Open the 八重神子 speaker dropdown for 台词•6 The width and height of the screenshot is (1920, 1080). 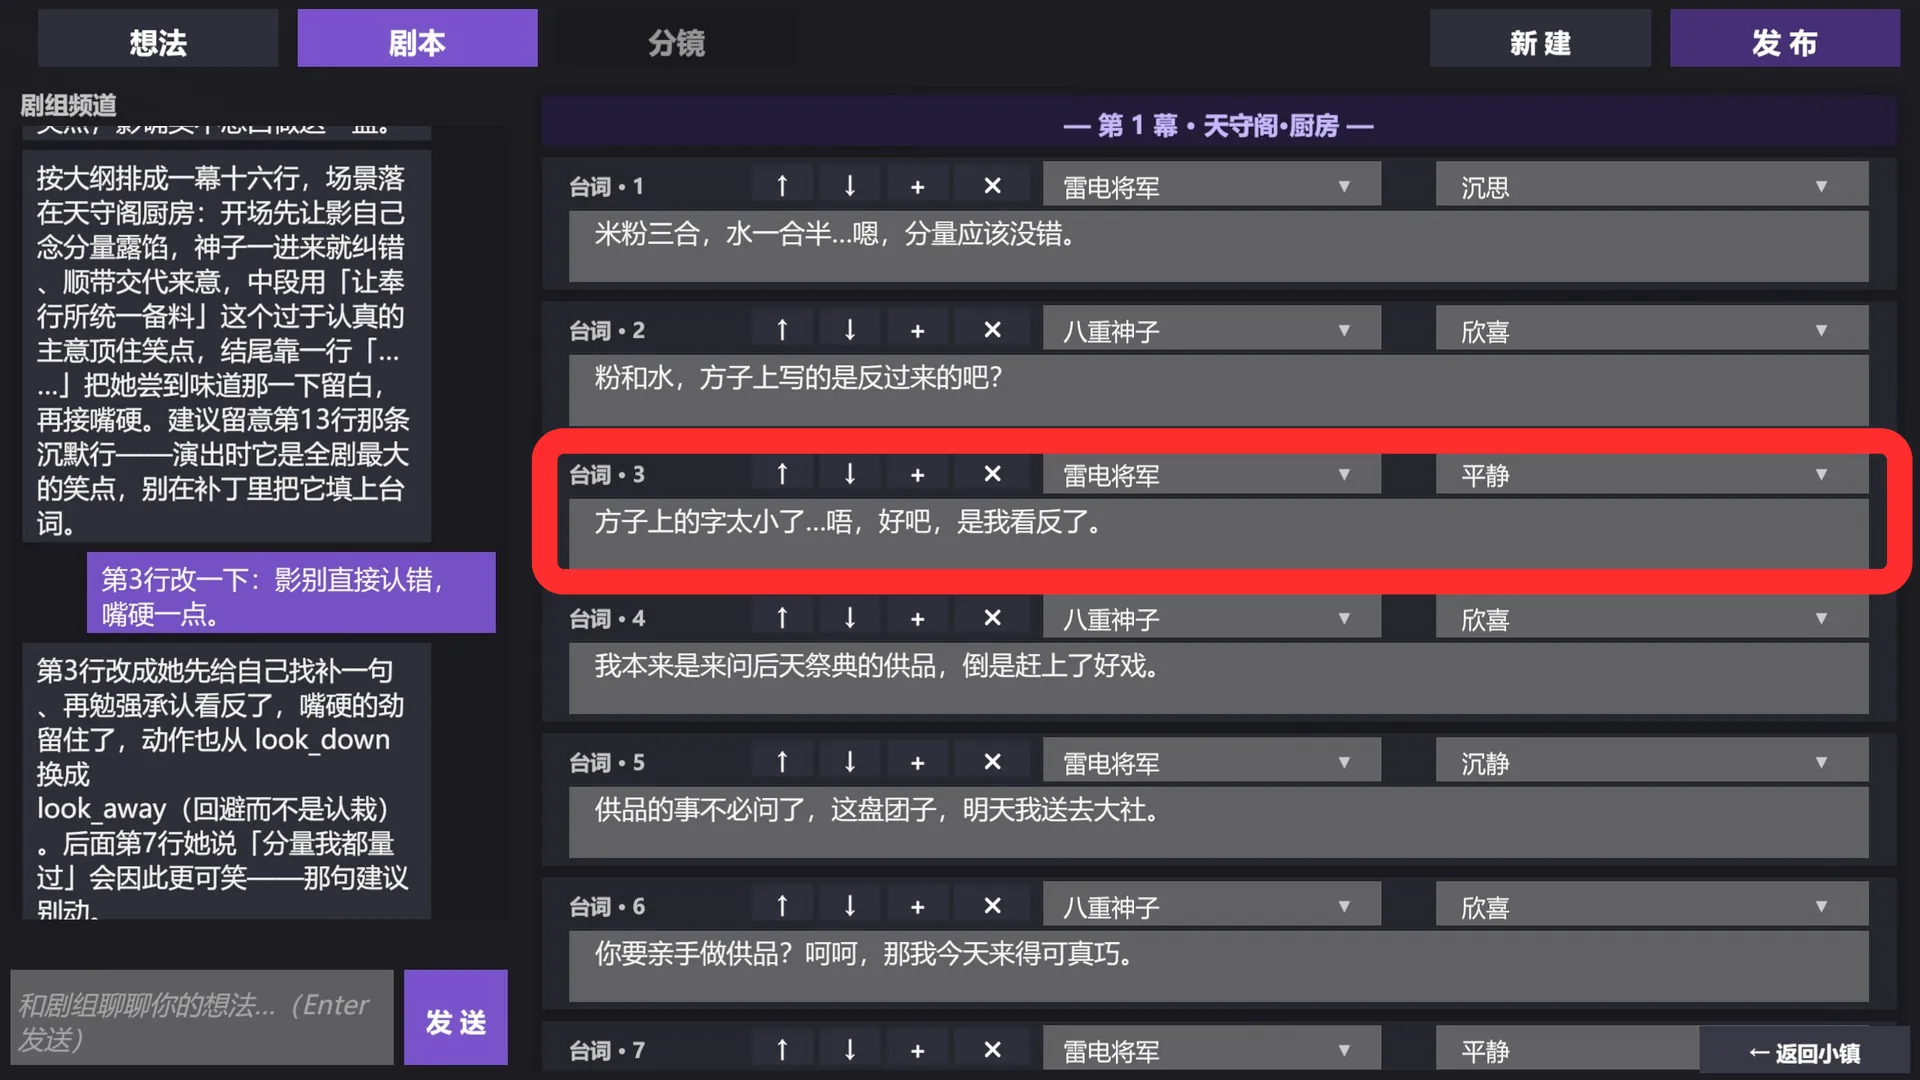1211,906
